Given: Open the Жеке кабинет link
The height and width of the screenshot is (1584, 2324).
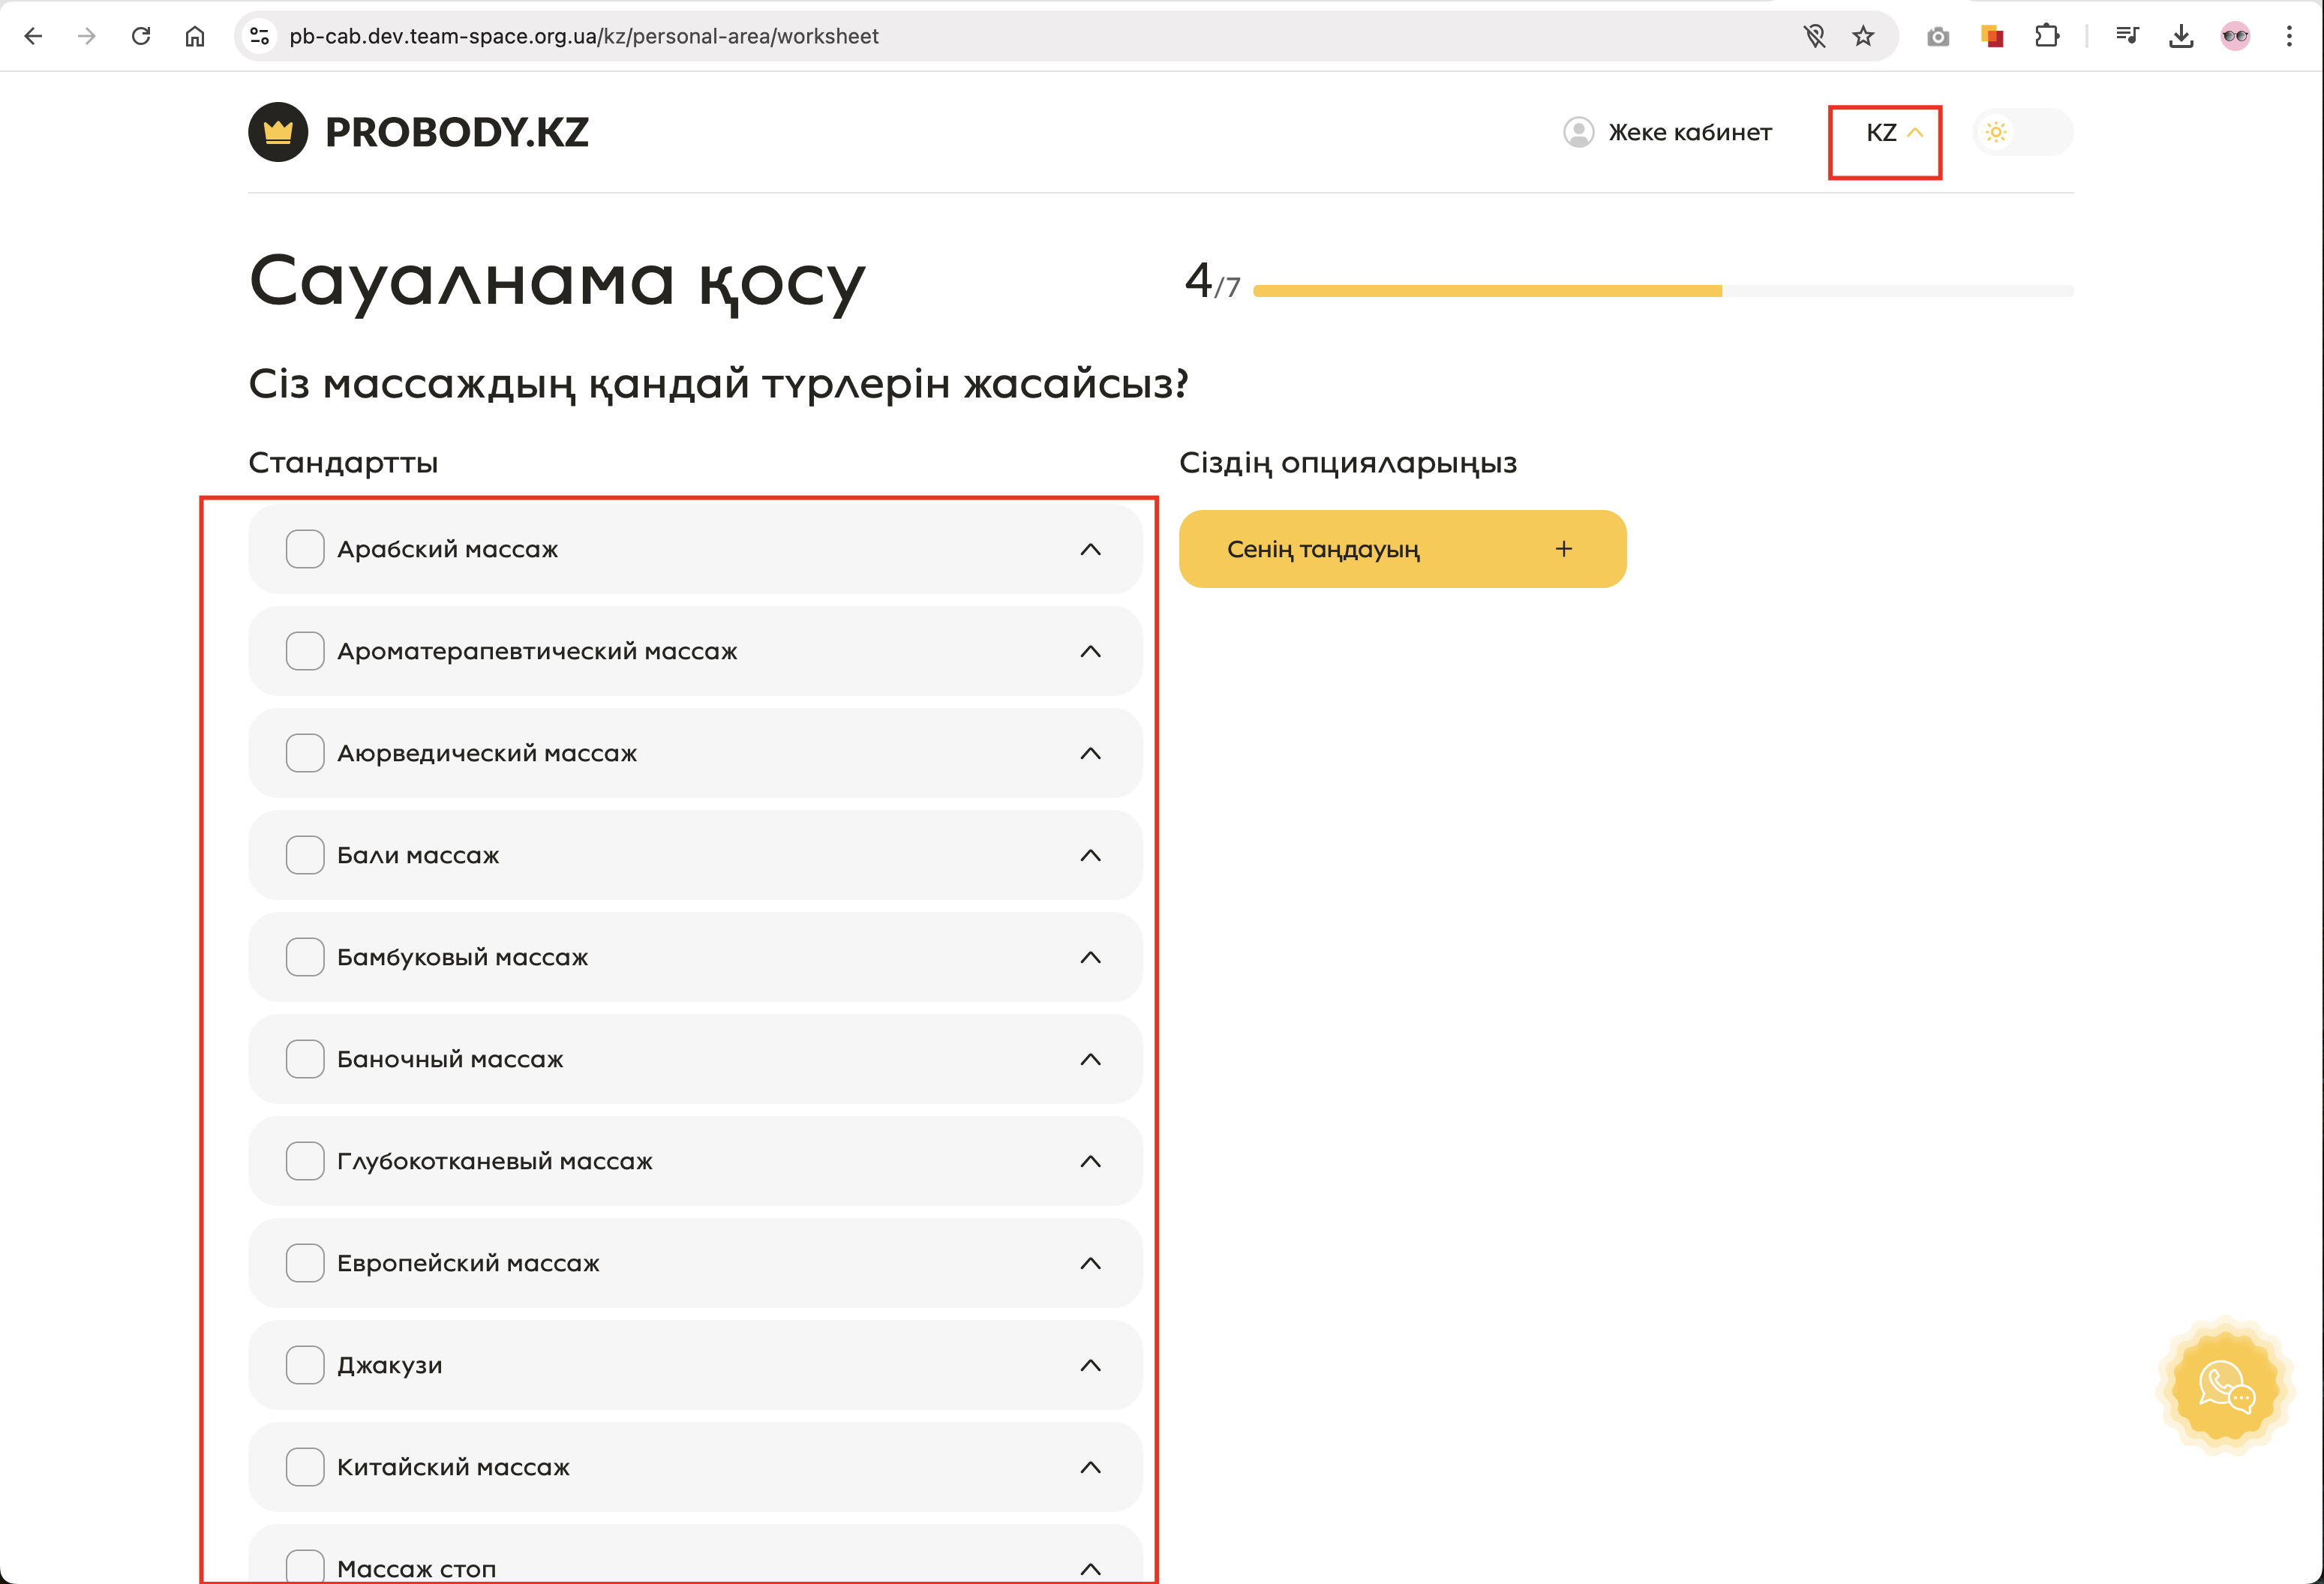Looking at the screenshot, I should (1689, 132).
